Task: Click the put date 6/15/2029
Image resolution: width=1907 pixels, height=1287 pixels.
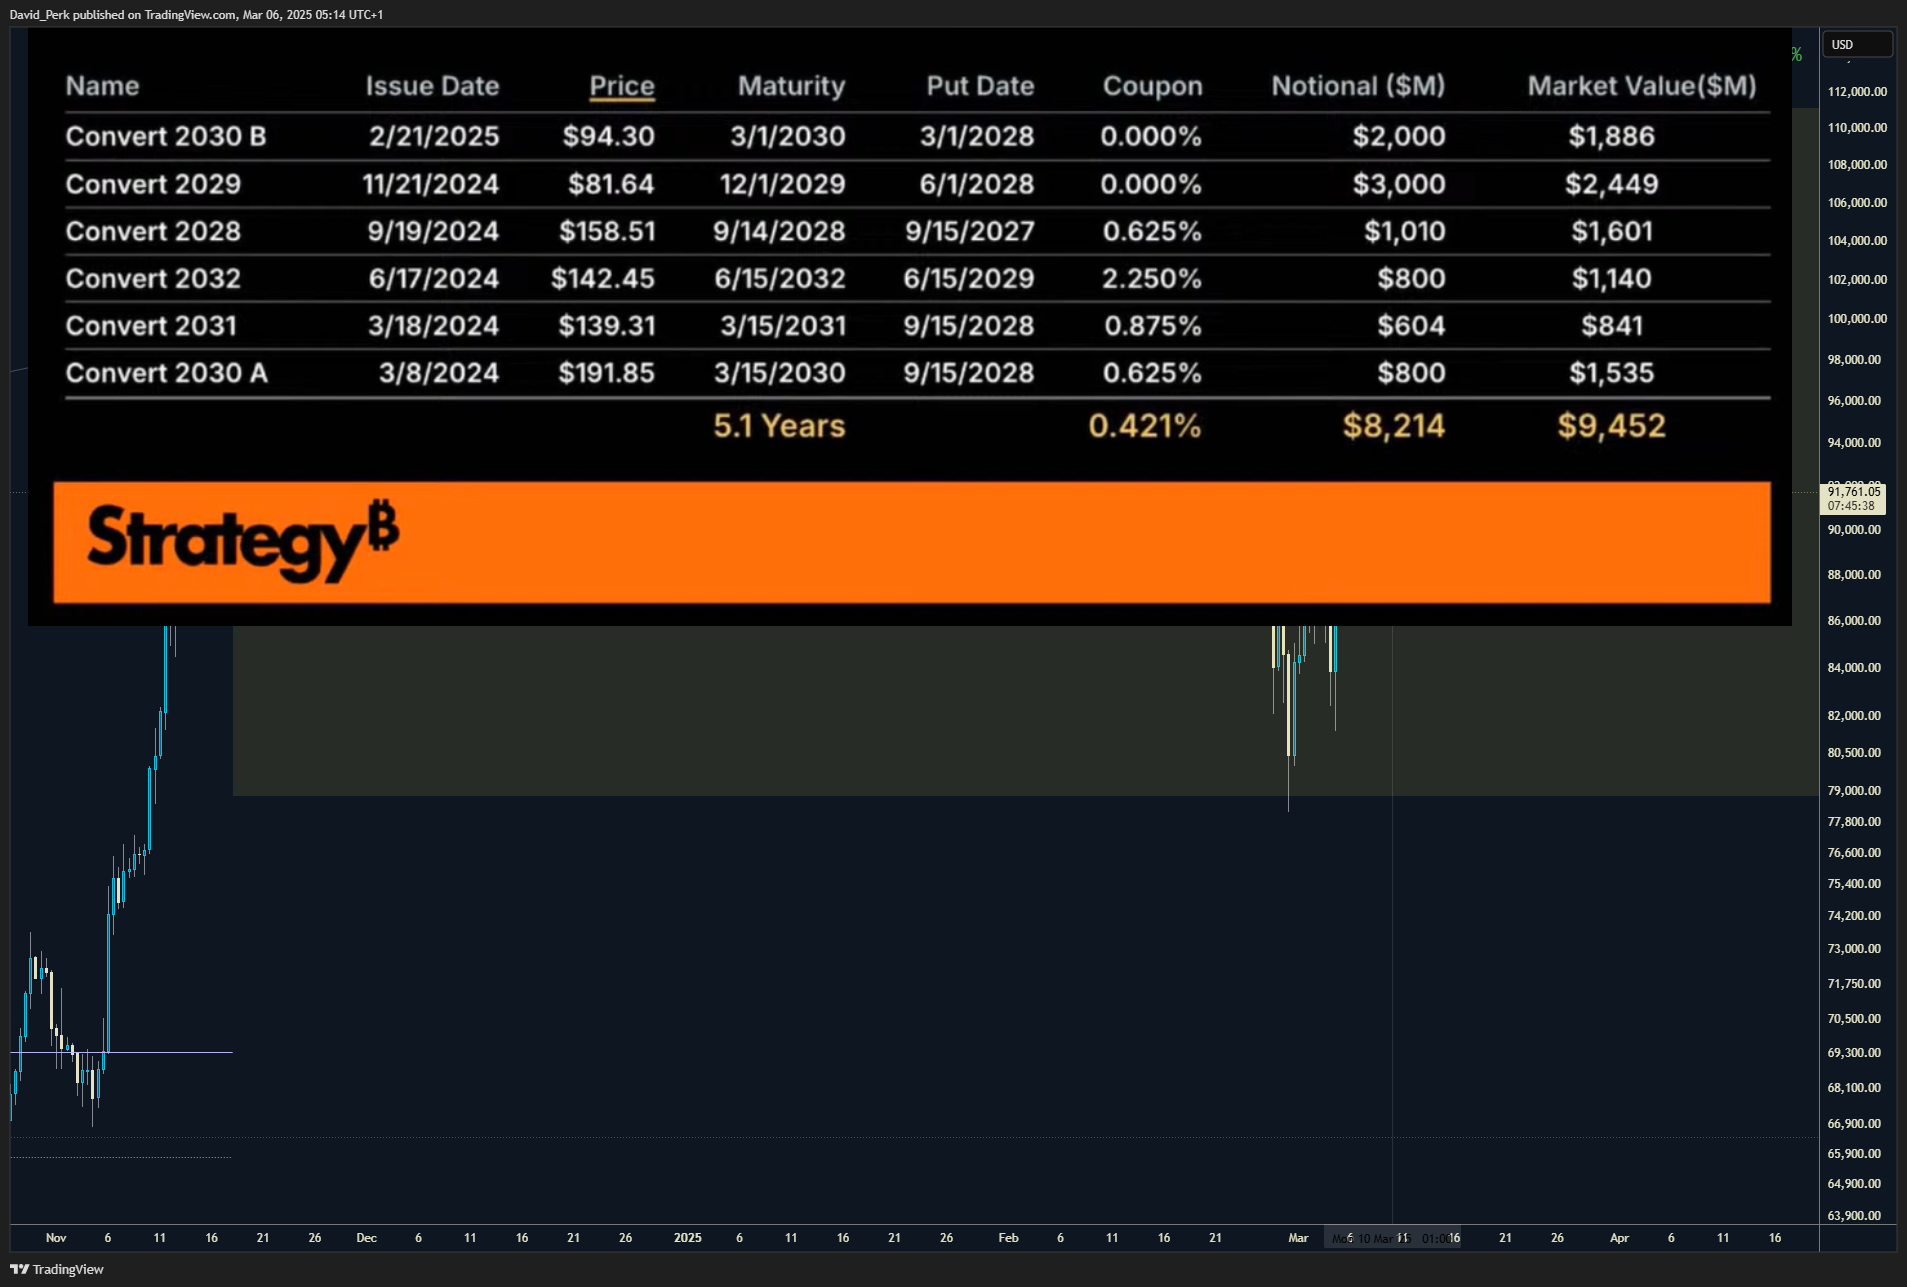Action: tap(969, 278)
